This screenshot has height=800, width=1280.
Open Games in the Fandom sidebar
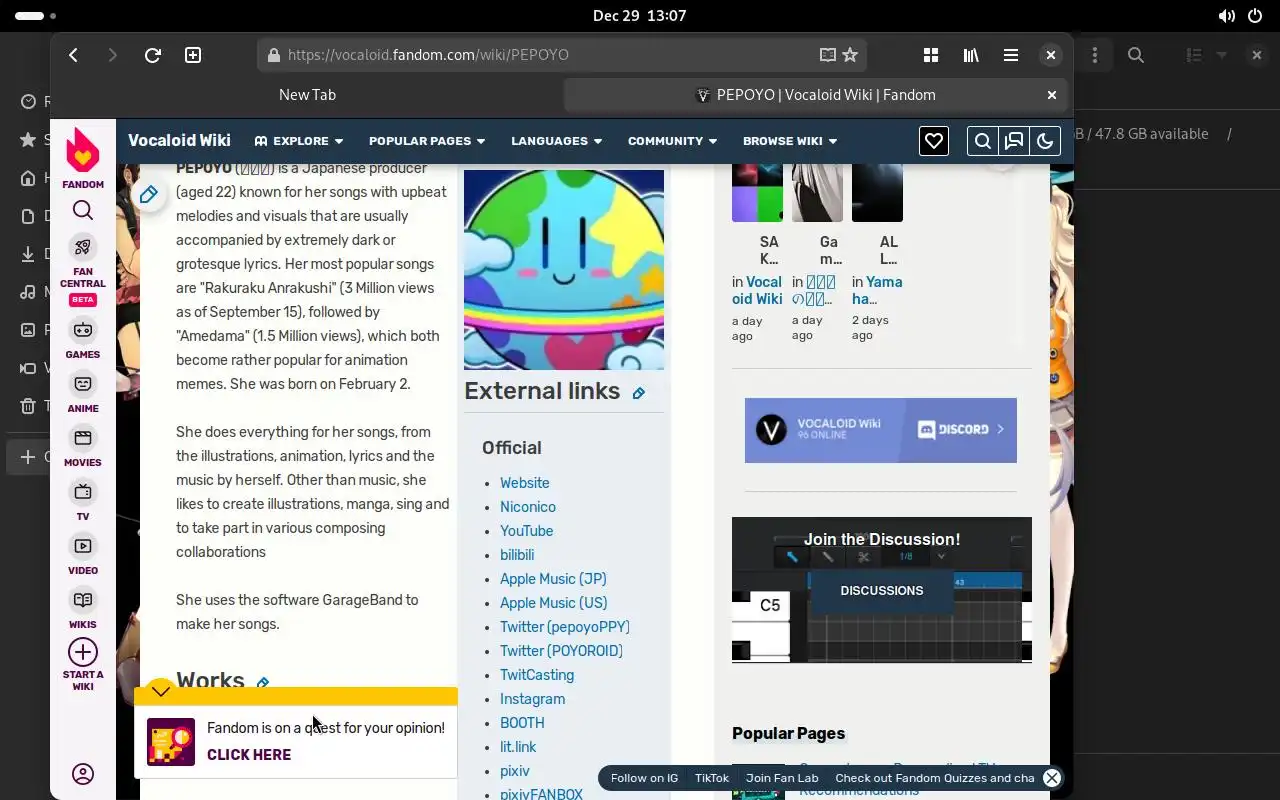click(x=83, y=338)
